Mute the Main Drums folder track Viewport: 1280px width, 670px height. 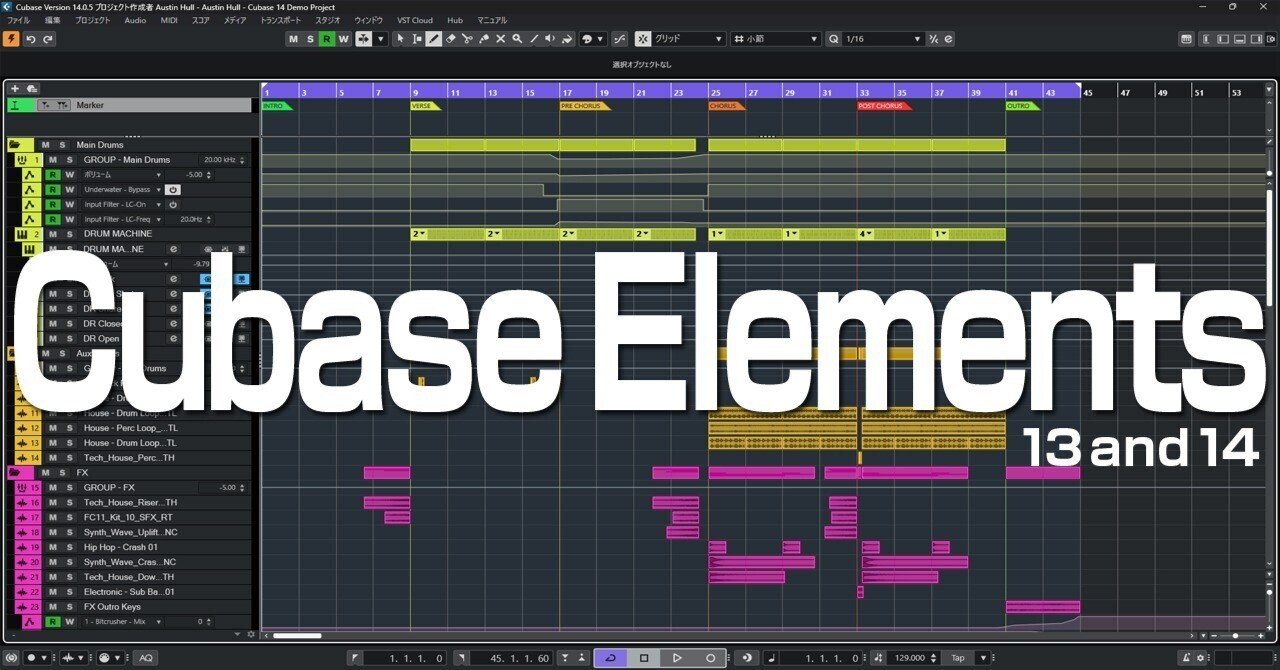46,145
